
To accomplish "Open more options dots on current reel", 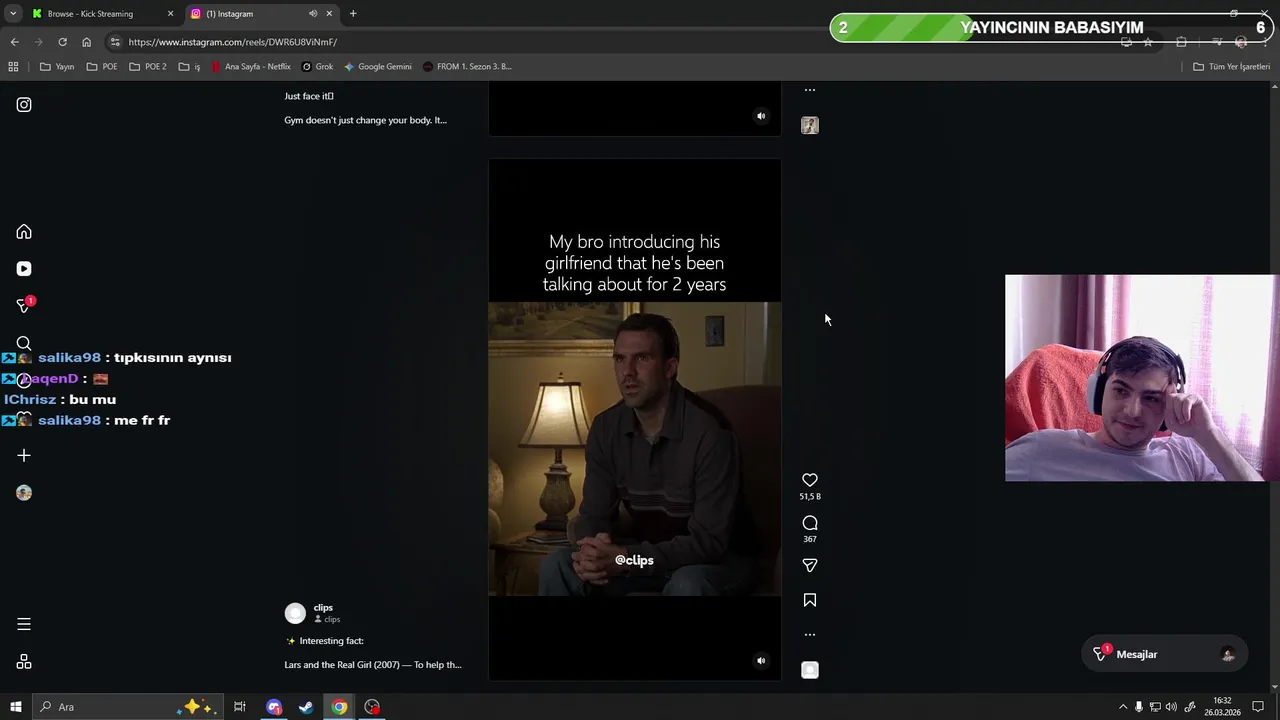I will click(x=810, y=635).
